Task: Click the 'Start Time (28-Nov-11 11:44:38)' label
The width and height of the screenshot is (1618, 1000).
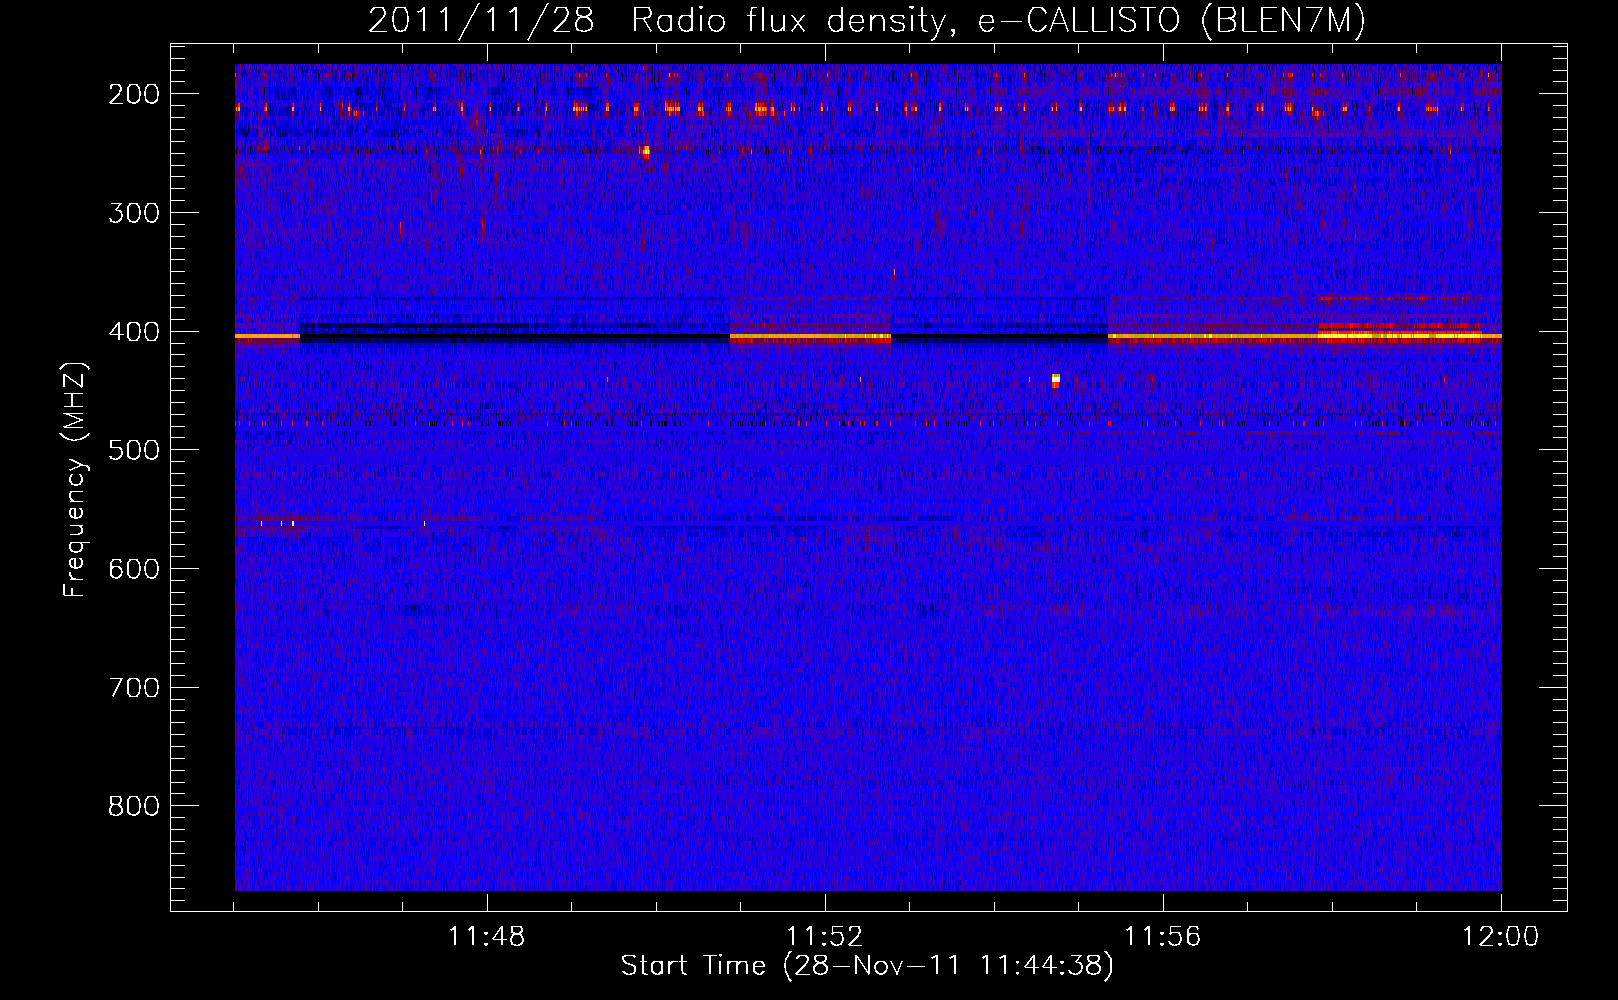Action: 867,966
